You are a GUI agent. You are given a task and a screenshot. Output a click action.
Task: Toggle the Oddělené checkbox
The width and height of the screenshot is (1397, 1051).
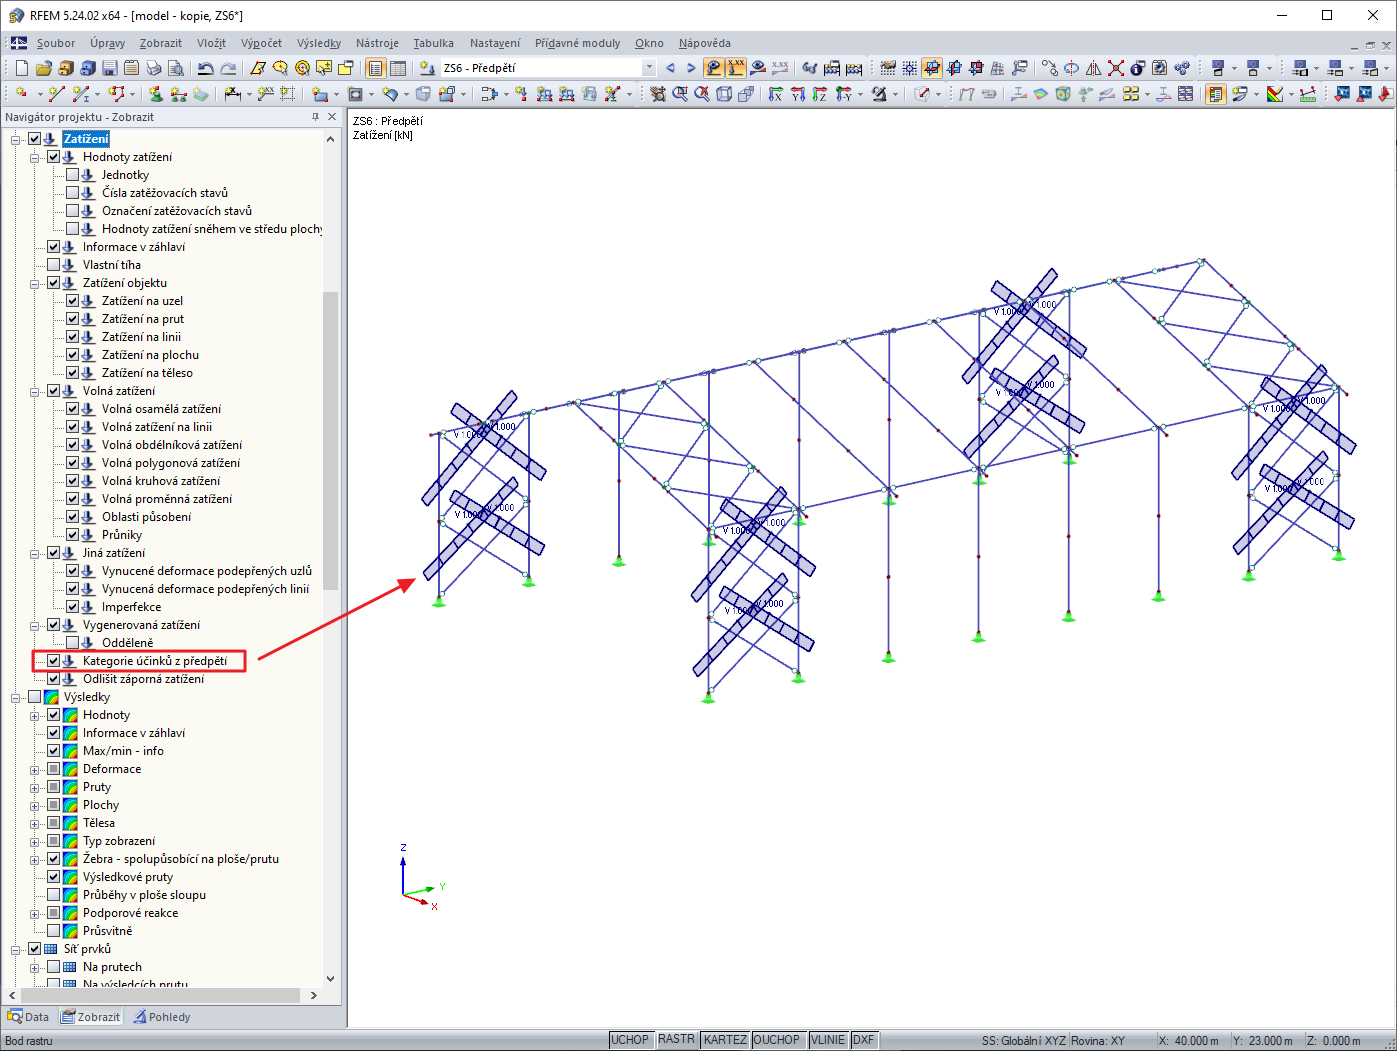[x=72, y=643]
